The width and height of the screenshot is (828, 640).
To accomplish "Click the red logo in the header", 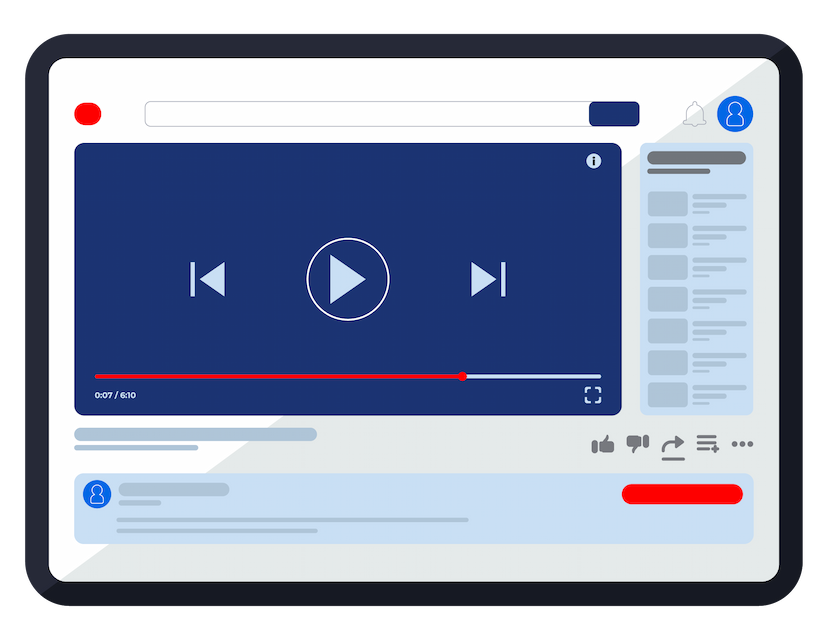I will point(88,114).
